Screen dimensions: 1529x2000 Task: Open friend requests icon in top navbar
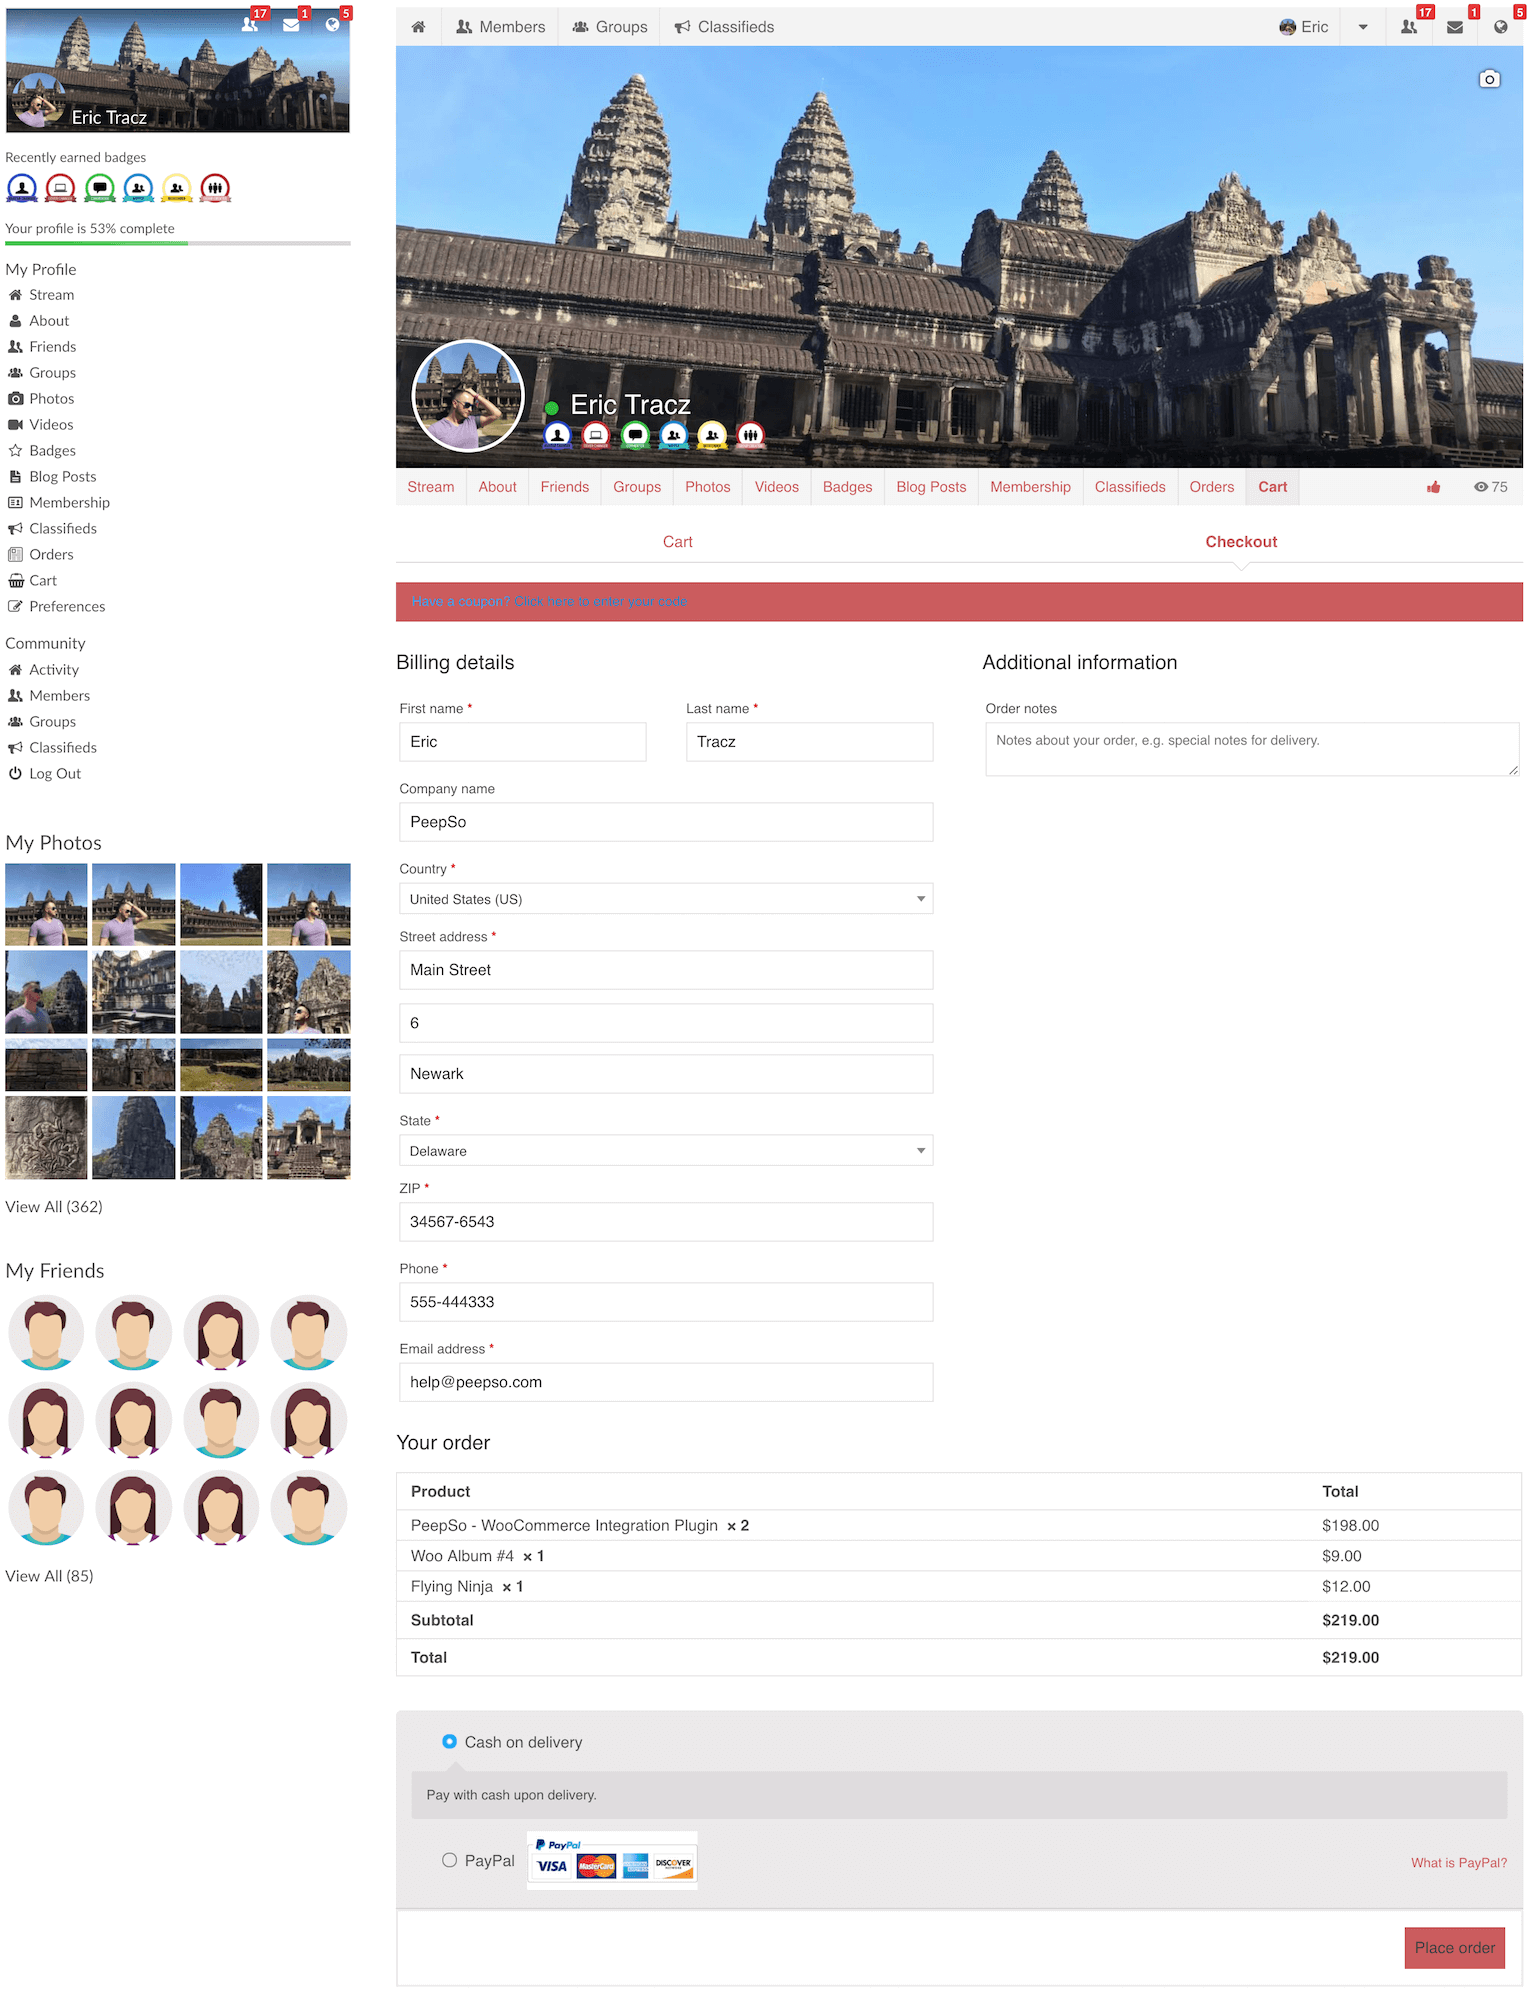click(1409, 27)
